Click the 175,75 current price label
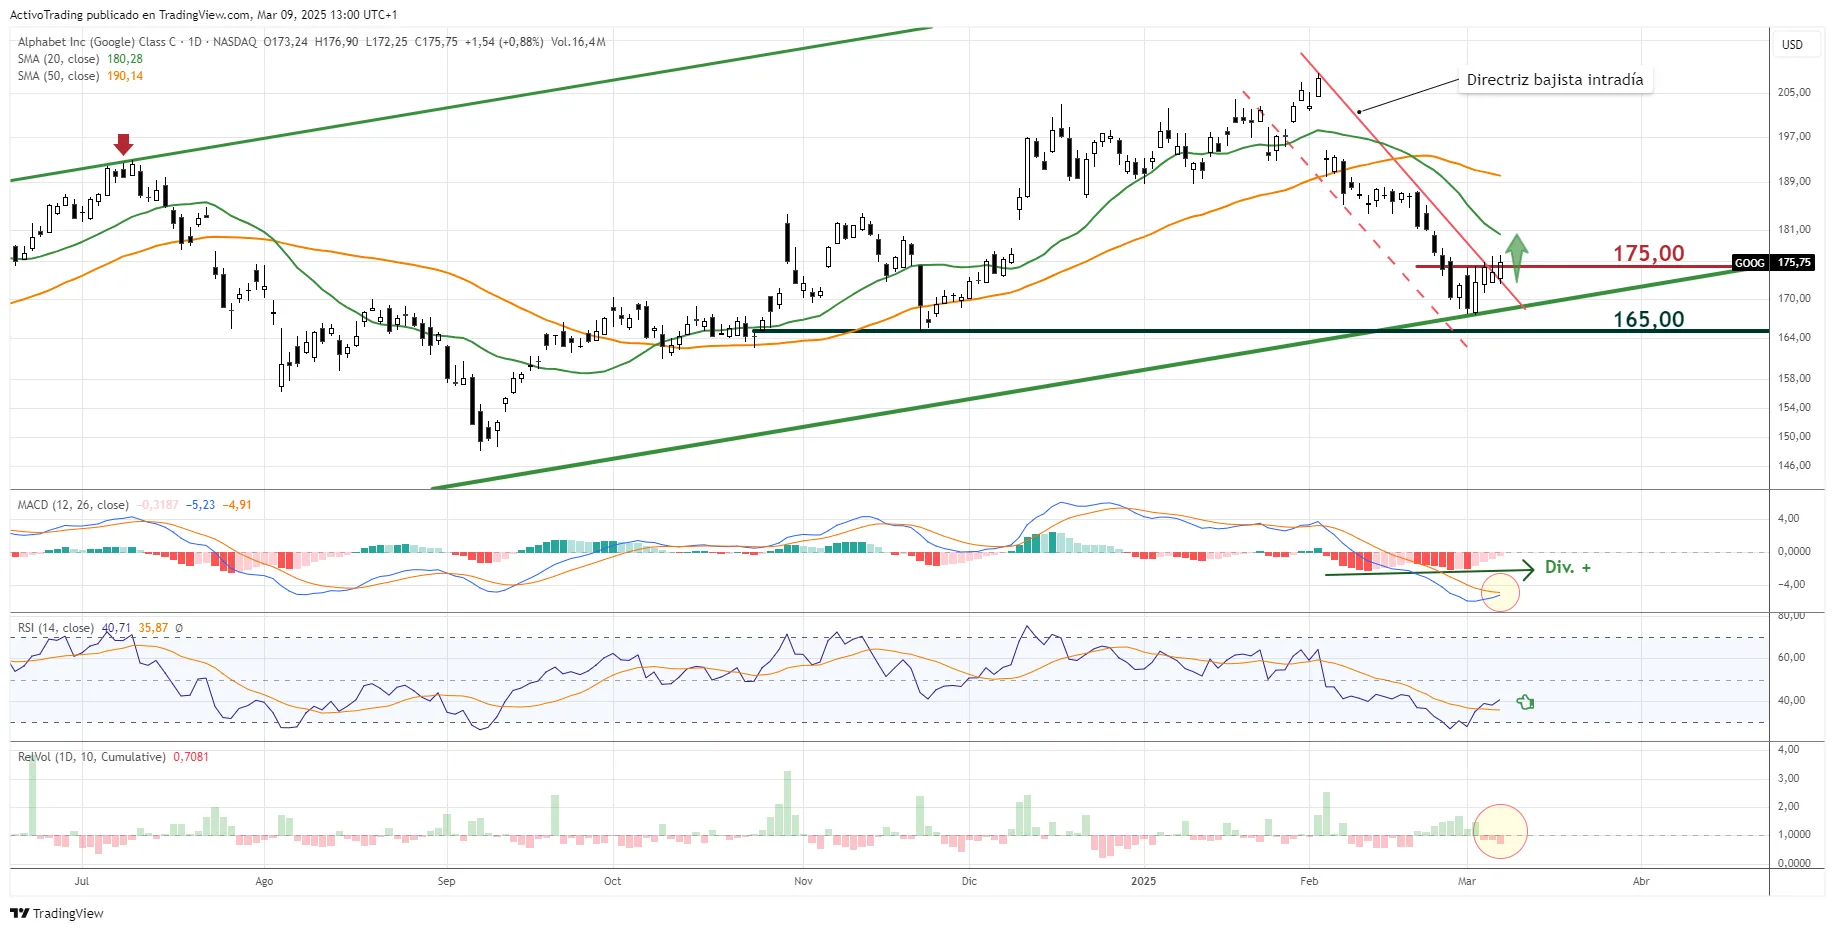The image size is (1835, 931). click(1794, 263)
